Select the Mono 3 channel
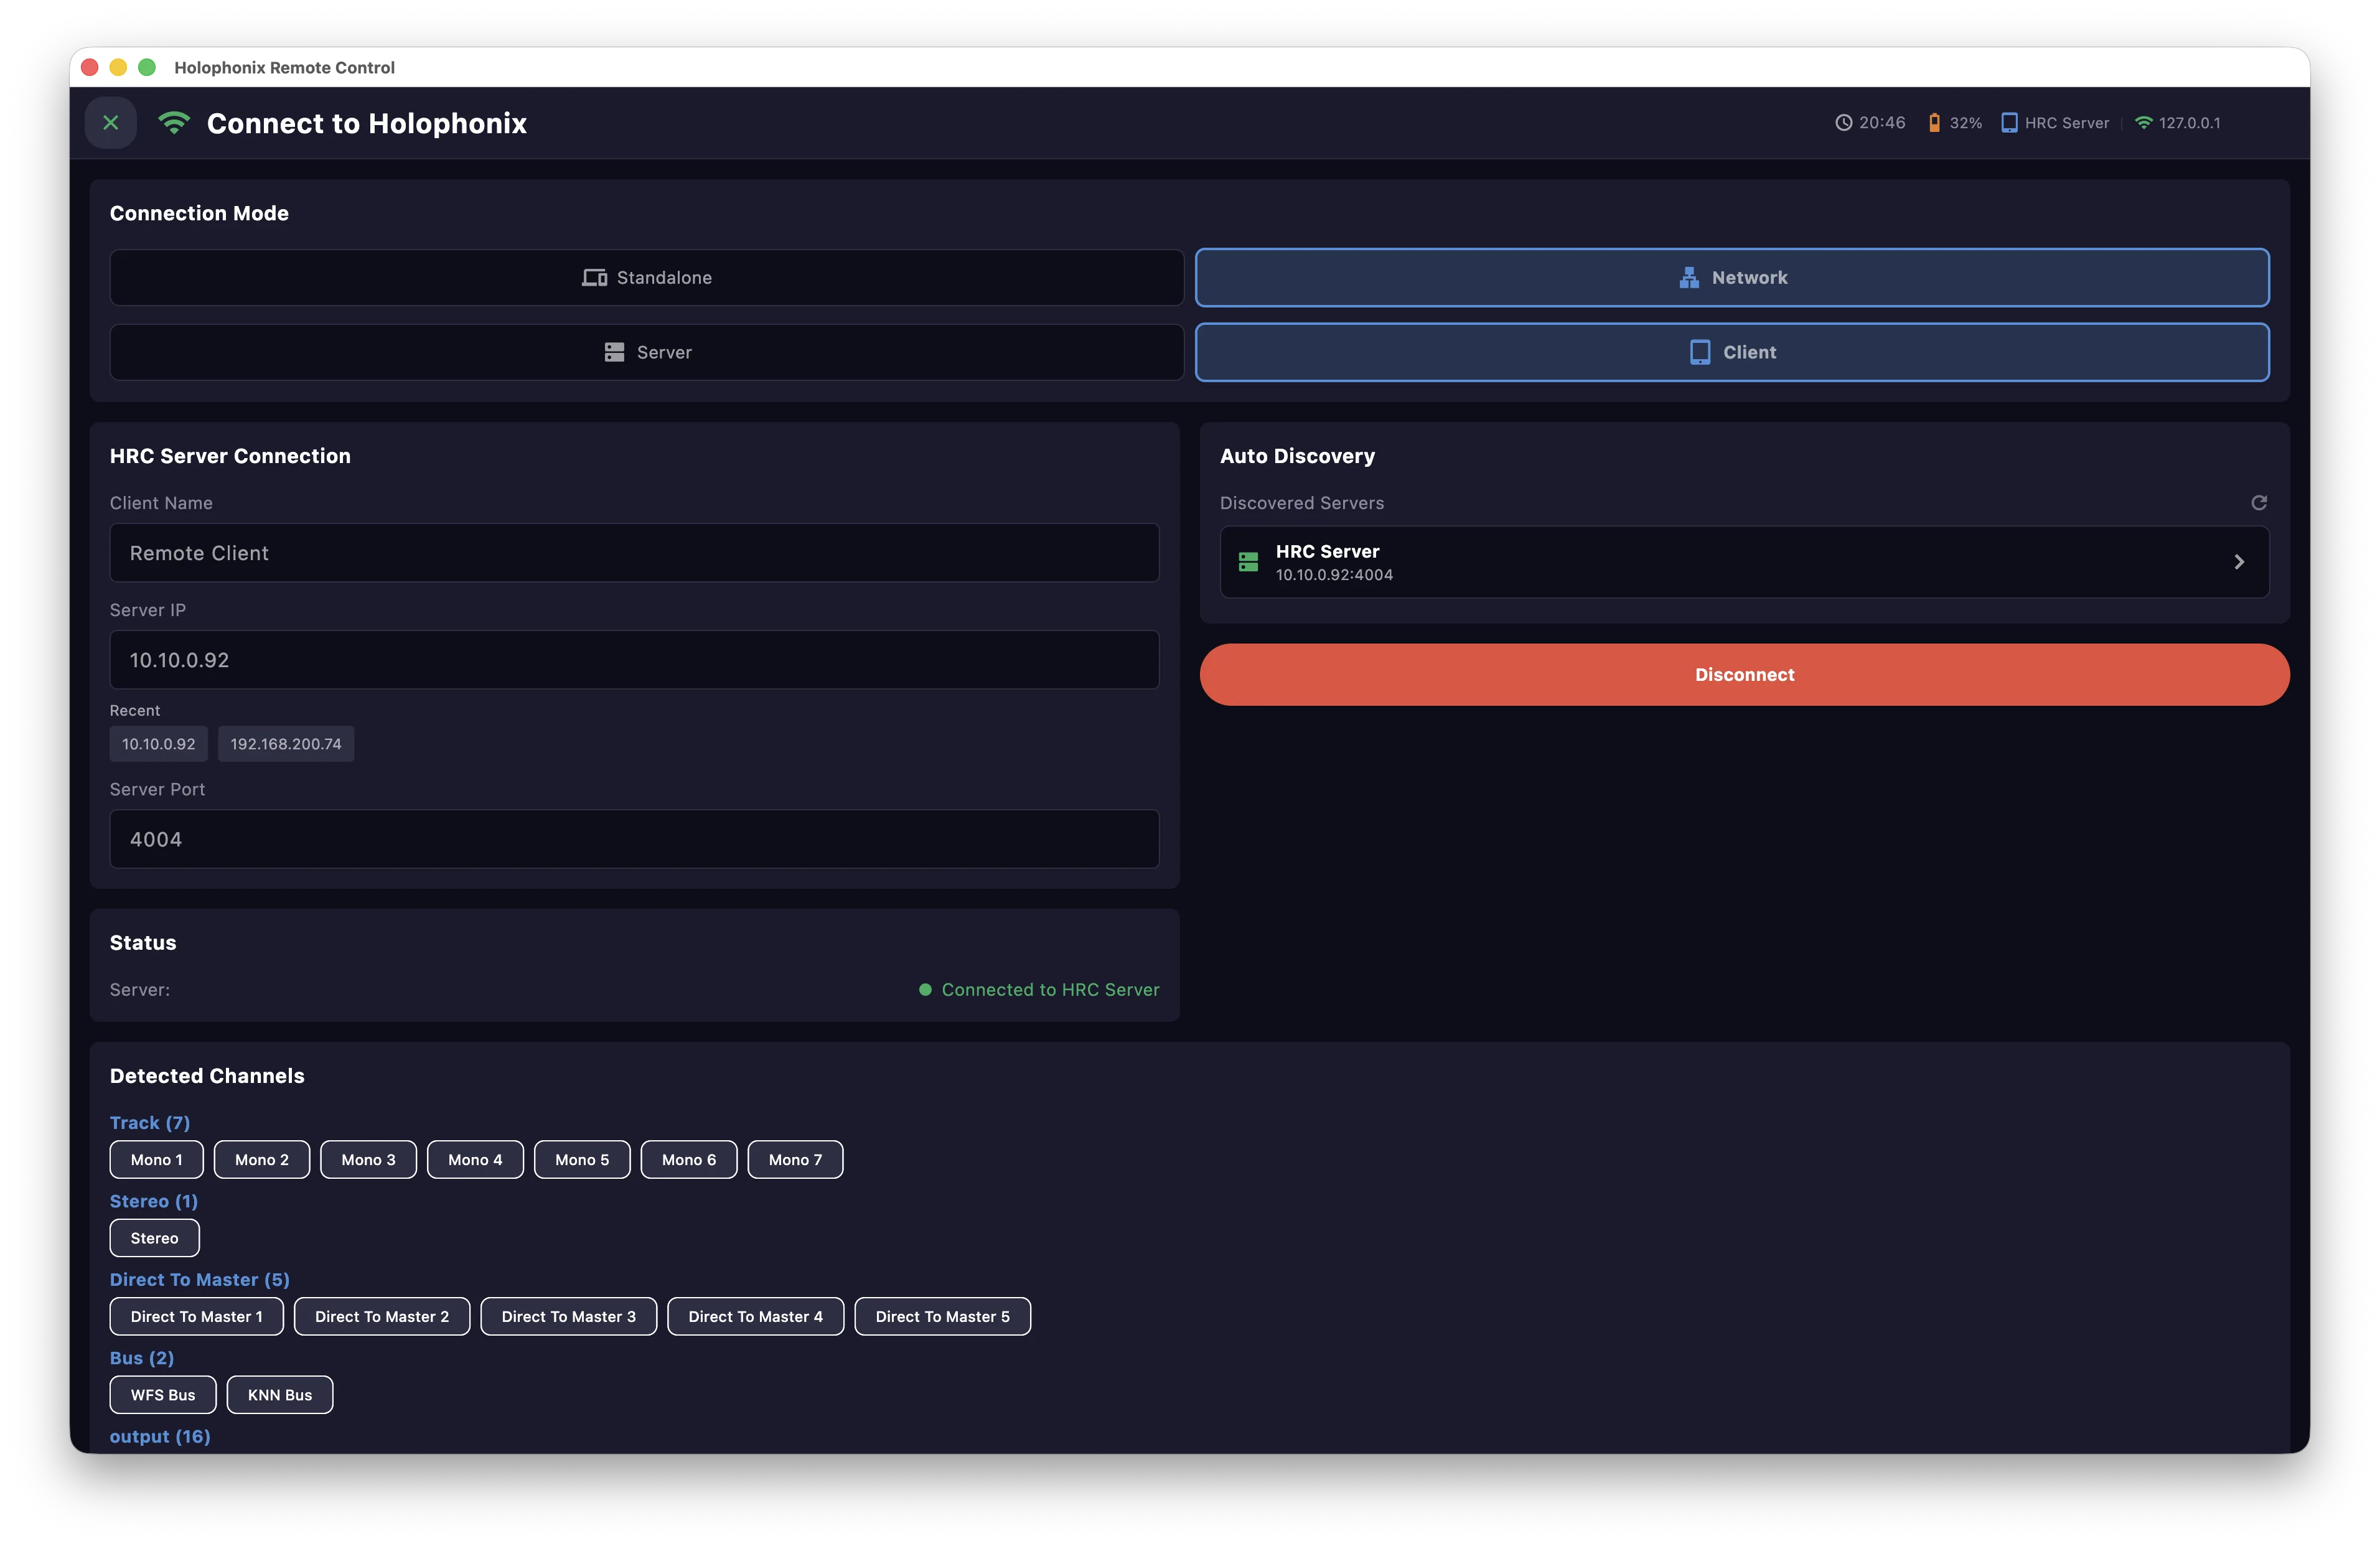The image size is (2380, 1546). [368, 1160]
